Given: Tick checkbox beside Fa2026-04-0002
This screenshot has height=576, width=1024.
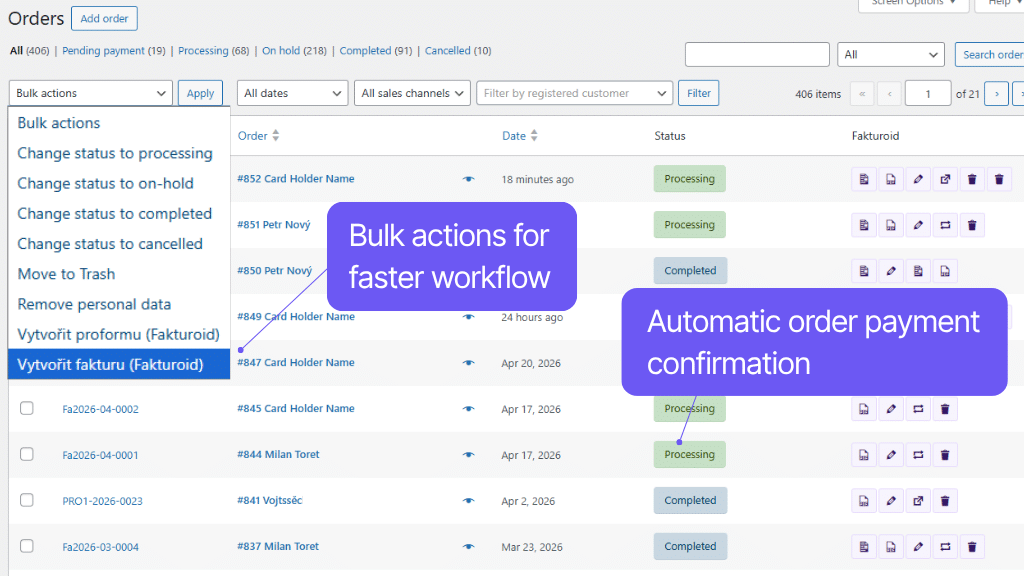Looking at the screenshot, I should point(27,408).
